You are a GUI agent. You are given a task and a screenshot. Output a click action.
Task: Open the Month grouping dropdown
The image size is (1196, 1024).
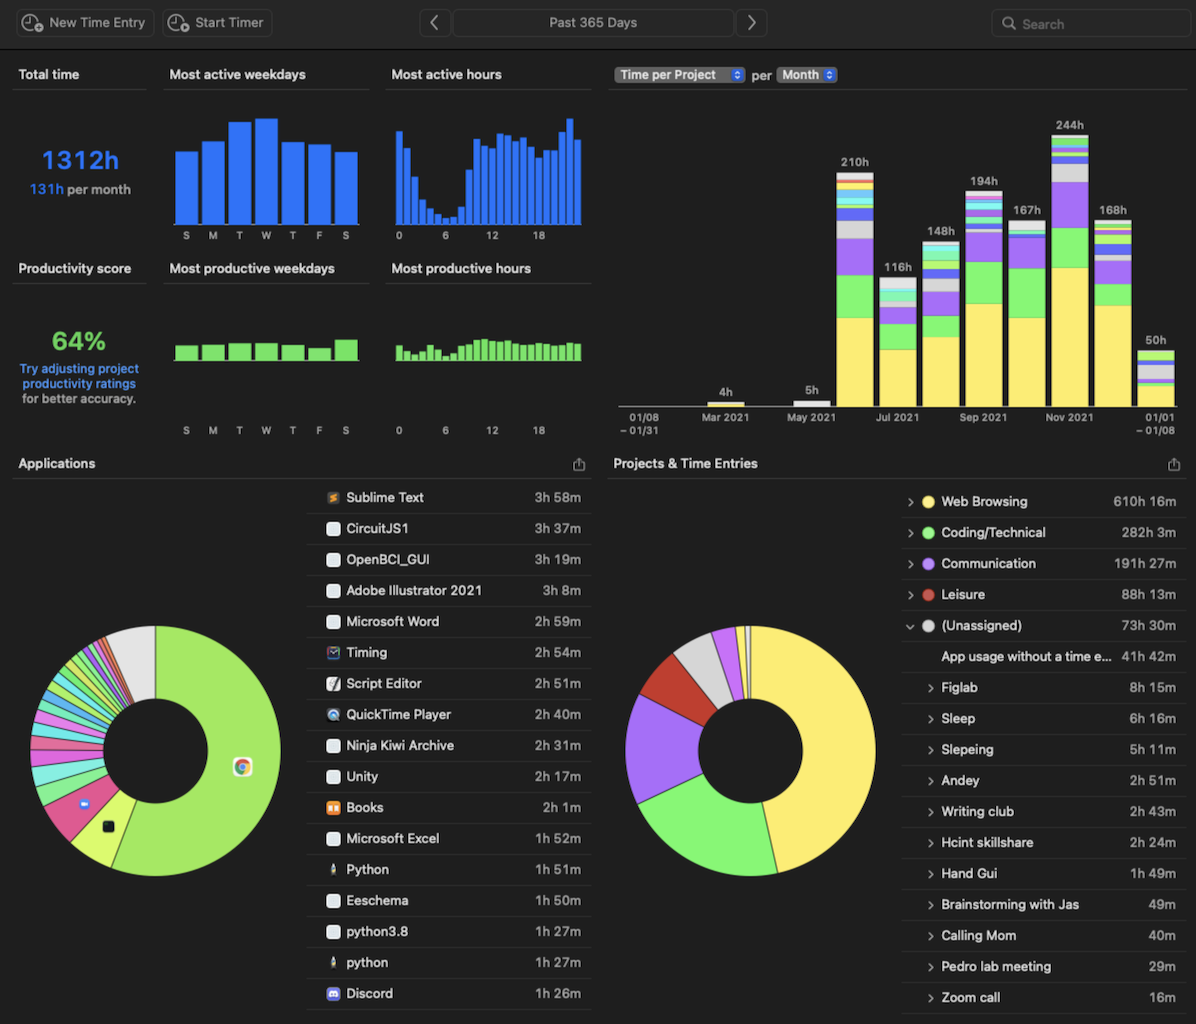coord(807,75)
